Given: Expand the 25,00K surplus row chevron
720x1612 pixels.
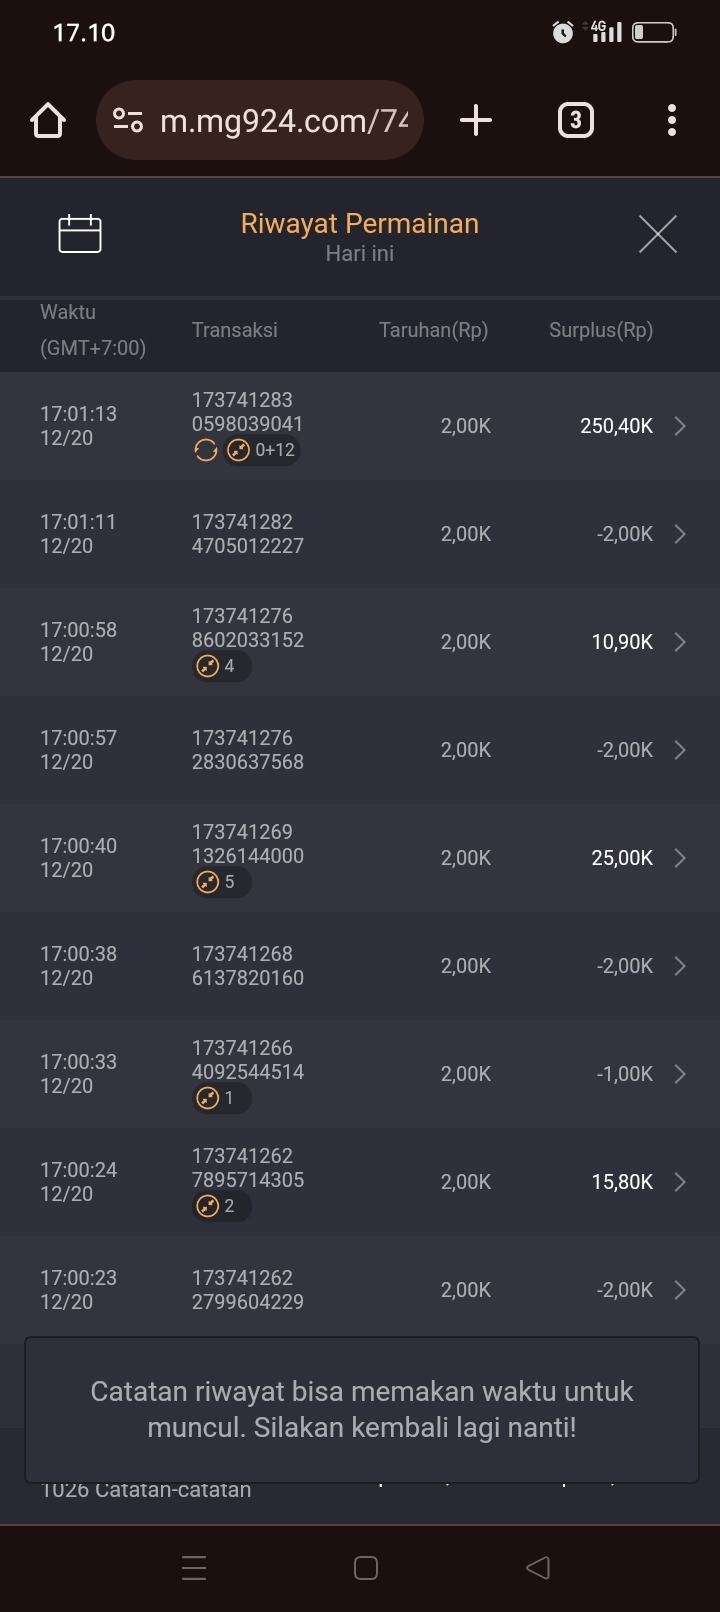Looking at the screenshot, I should tap(680, 858).
